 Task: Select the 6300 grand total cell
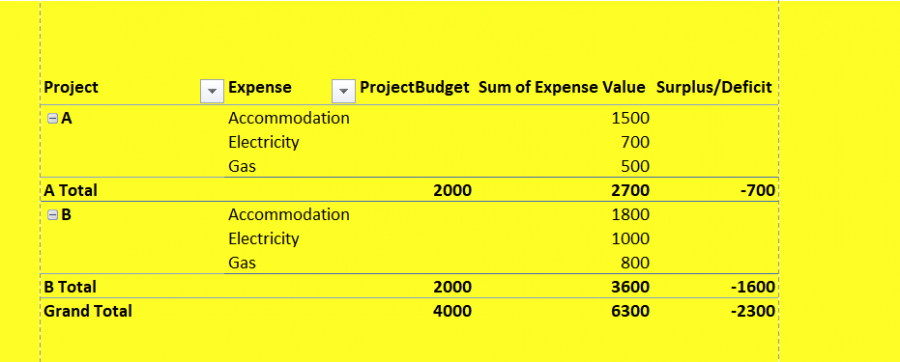[631, 310]
